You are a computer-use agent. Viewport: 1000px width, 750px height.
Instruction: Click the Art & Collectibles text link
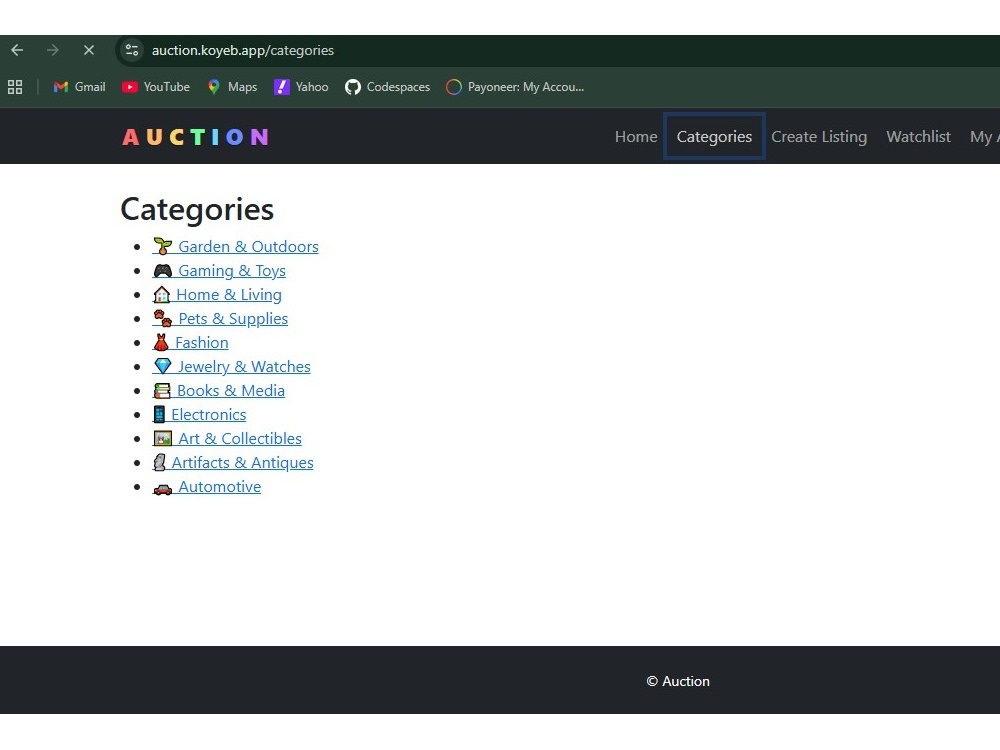(240, 439)
